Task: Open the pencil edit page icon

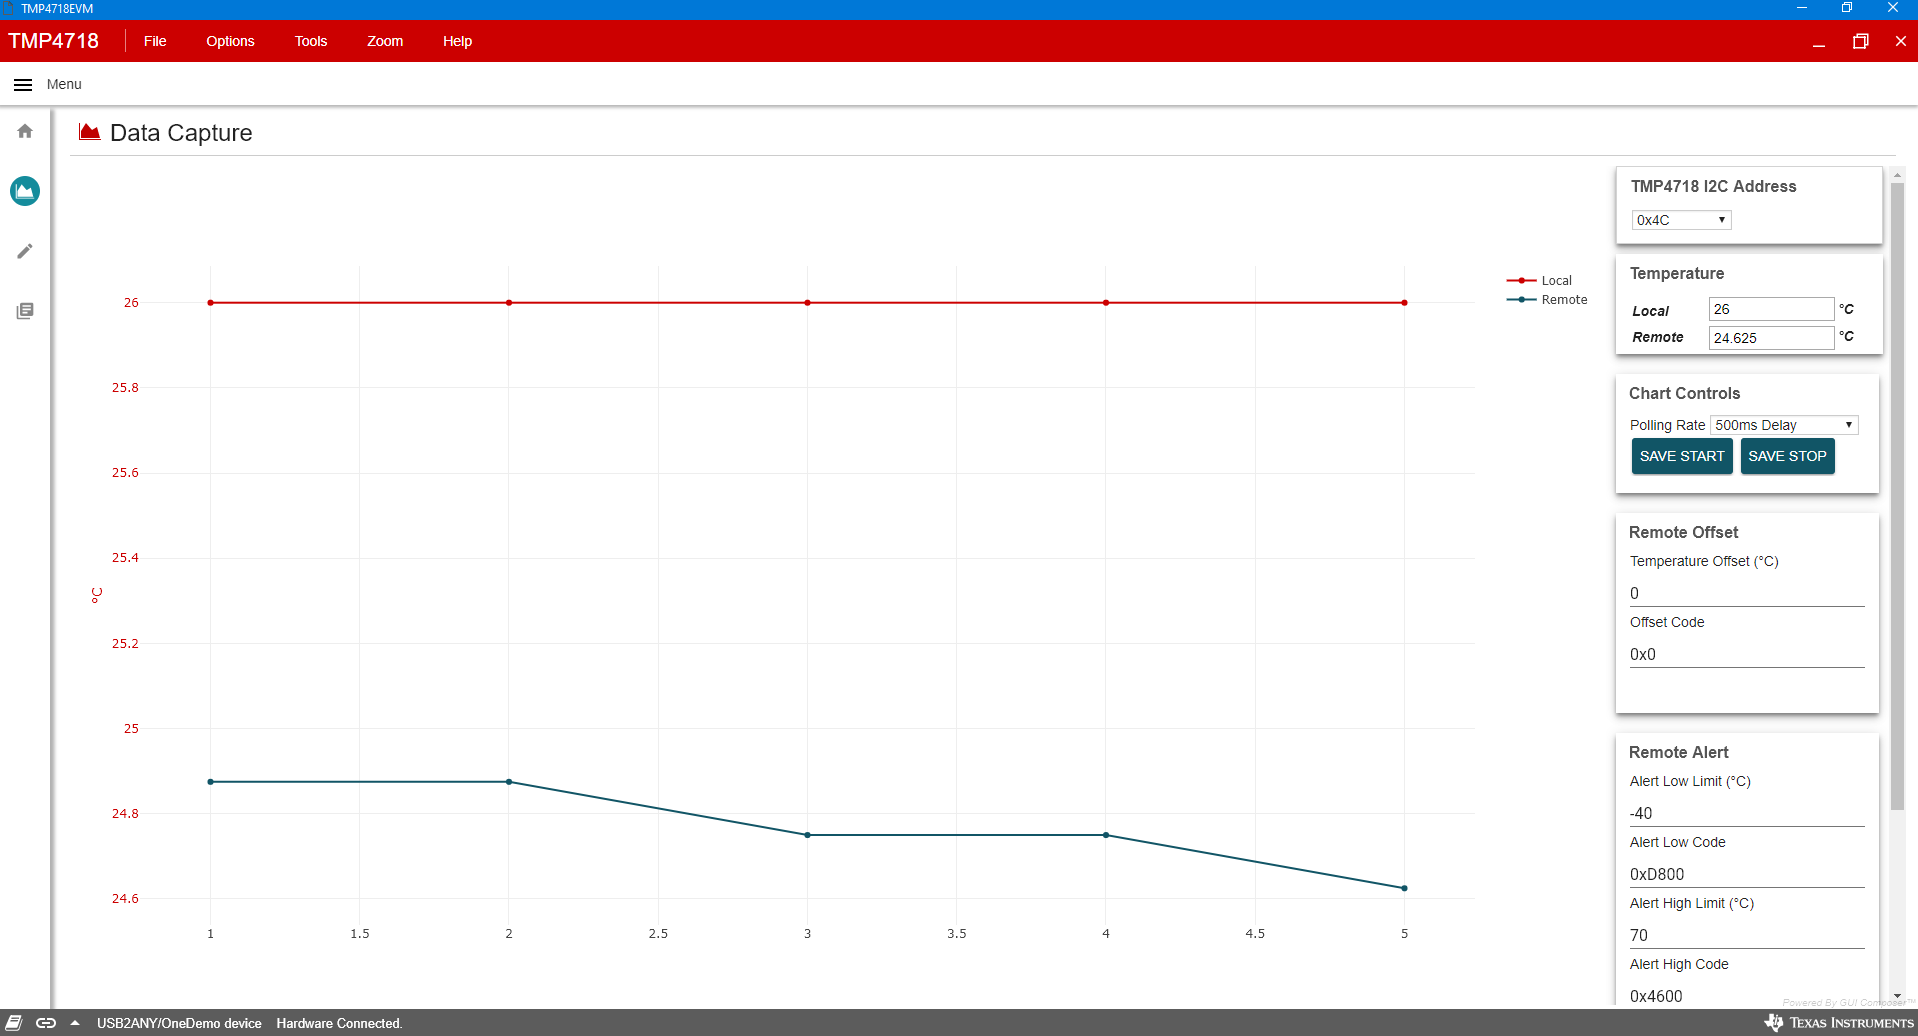Action: pyautogui.click(x=25, y=251)
